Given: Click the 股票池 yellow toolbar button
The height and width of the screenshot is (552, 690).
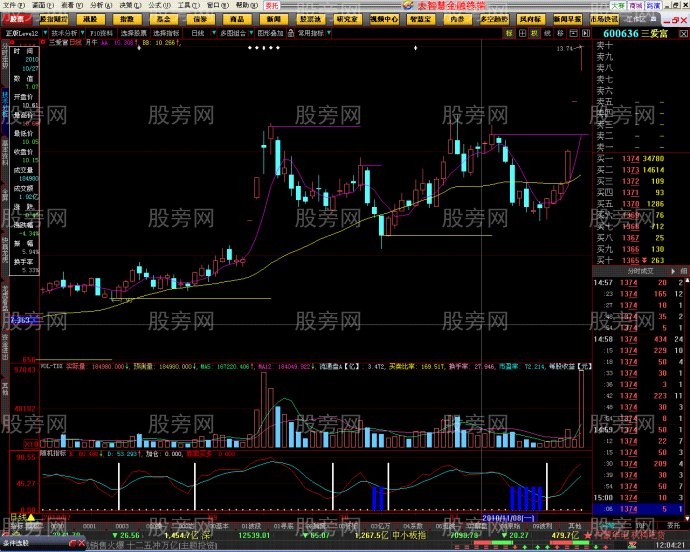Looking at the screenshot, I should [x=311, y=19].
